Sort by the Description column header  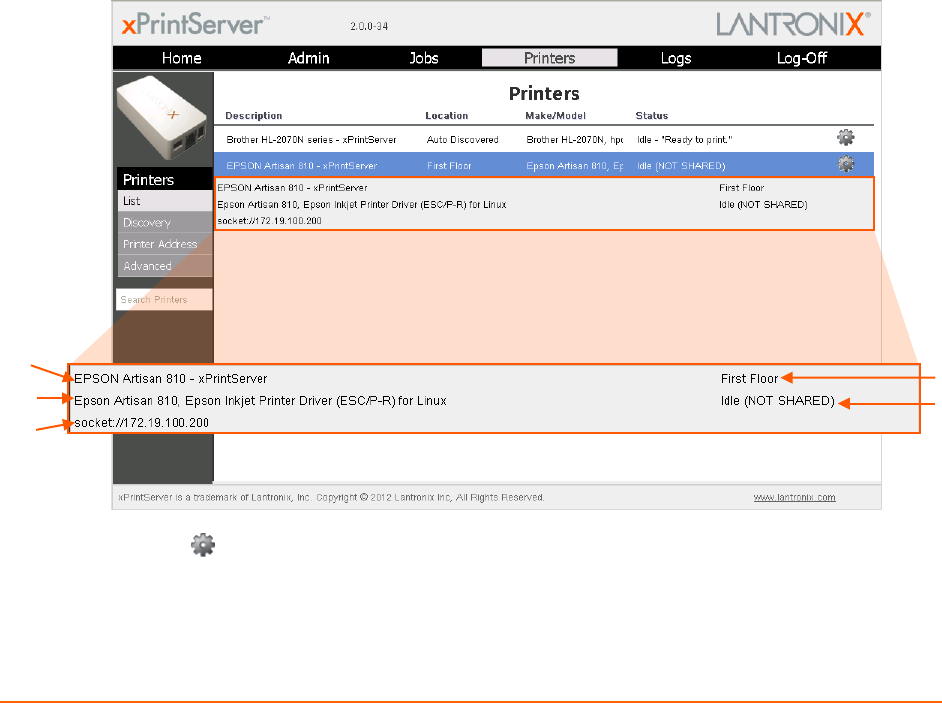pos(254,116)
